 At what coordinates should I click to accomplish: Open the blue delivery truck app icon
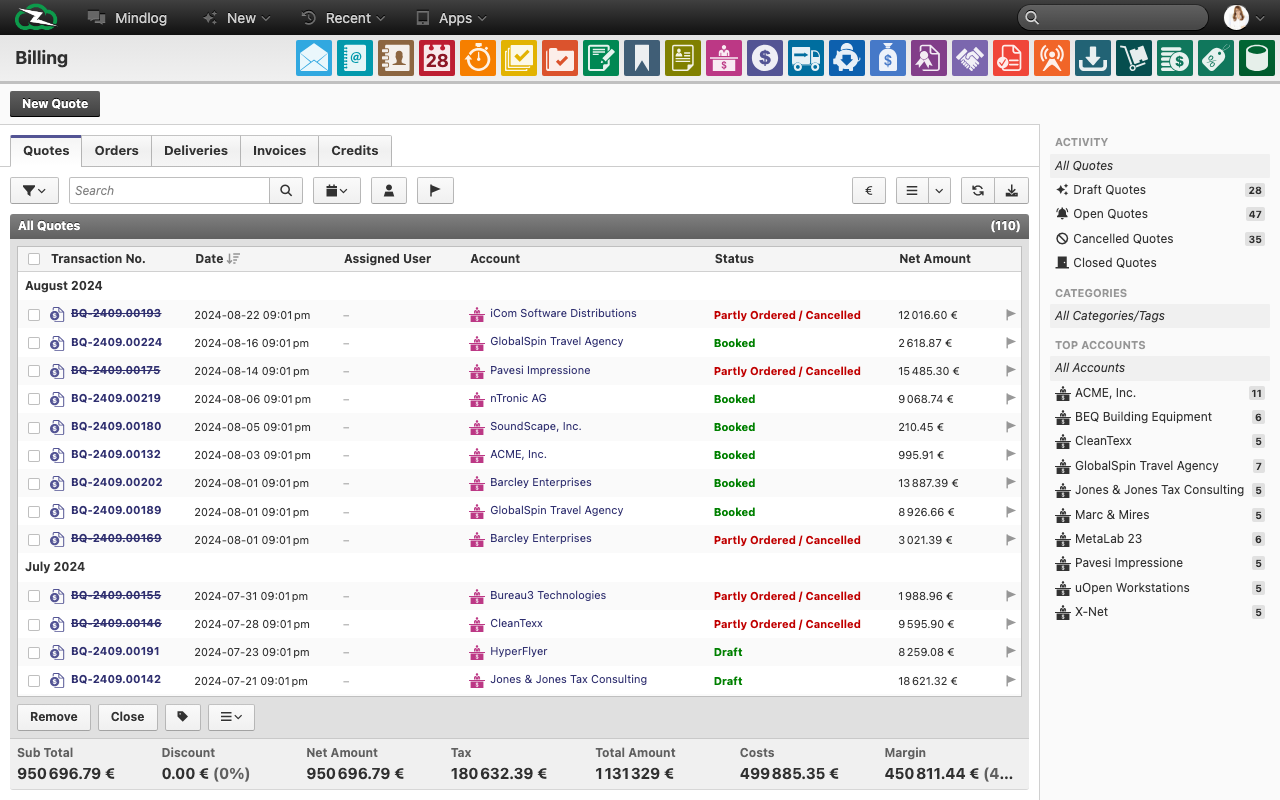coord(806,58)
